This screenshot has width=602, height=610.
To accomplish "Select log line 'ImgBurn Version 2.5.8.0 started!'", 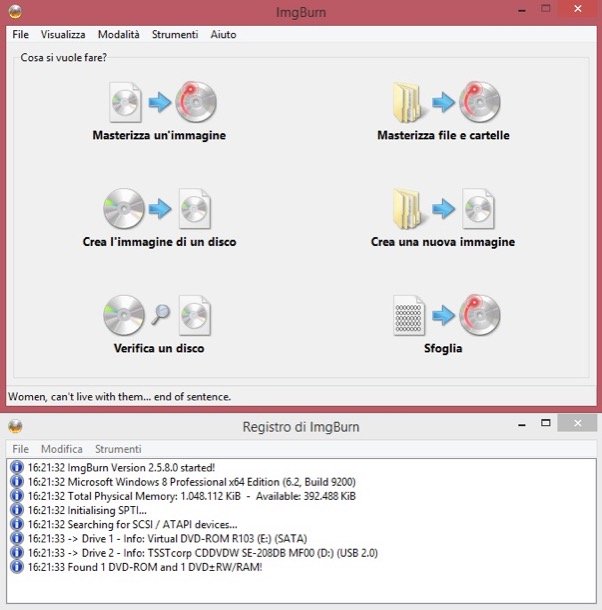I will coord(121,467).
